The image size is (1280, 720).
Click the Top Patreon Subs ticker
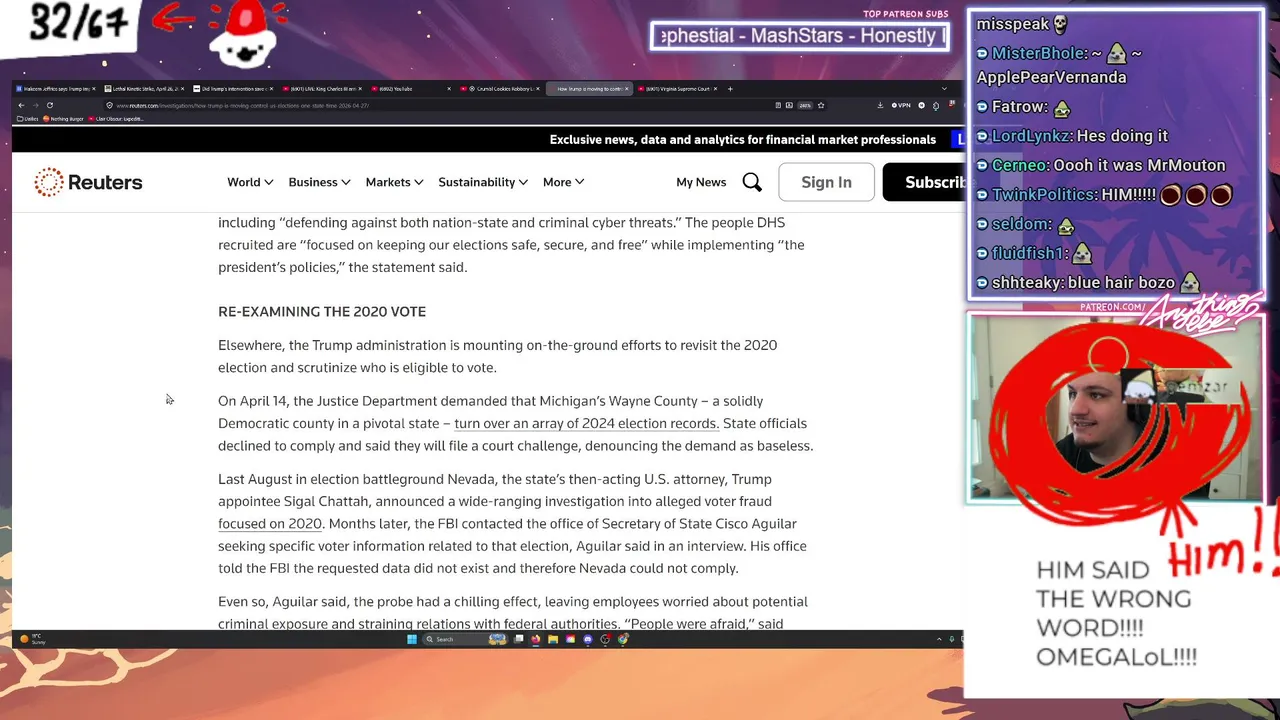(799, 36)
